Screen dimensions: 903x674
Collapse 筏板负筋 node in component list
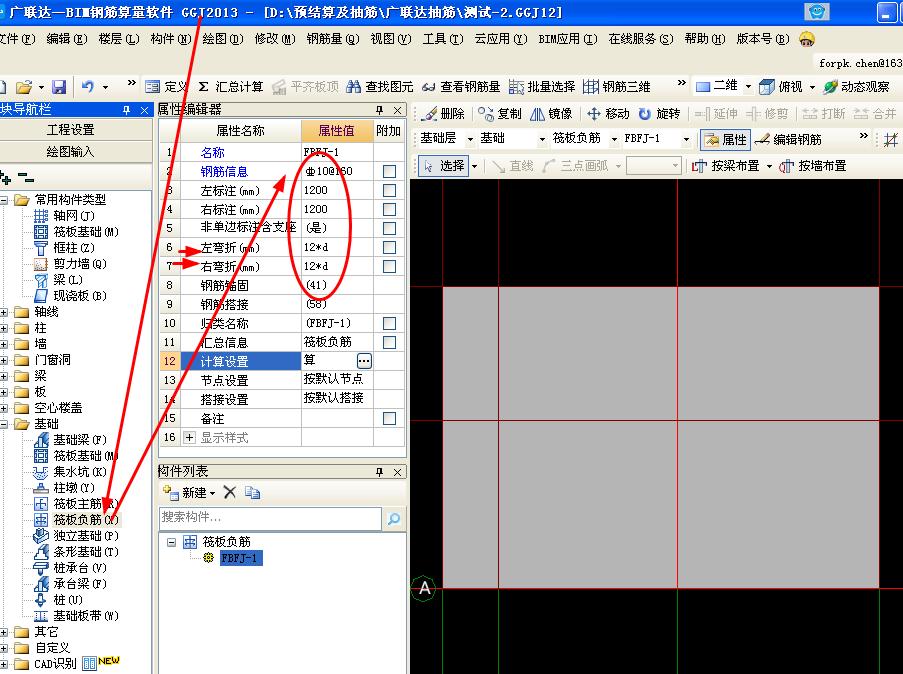point(171,542)
